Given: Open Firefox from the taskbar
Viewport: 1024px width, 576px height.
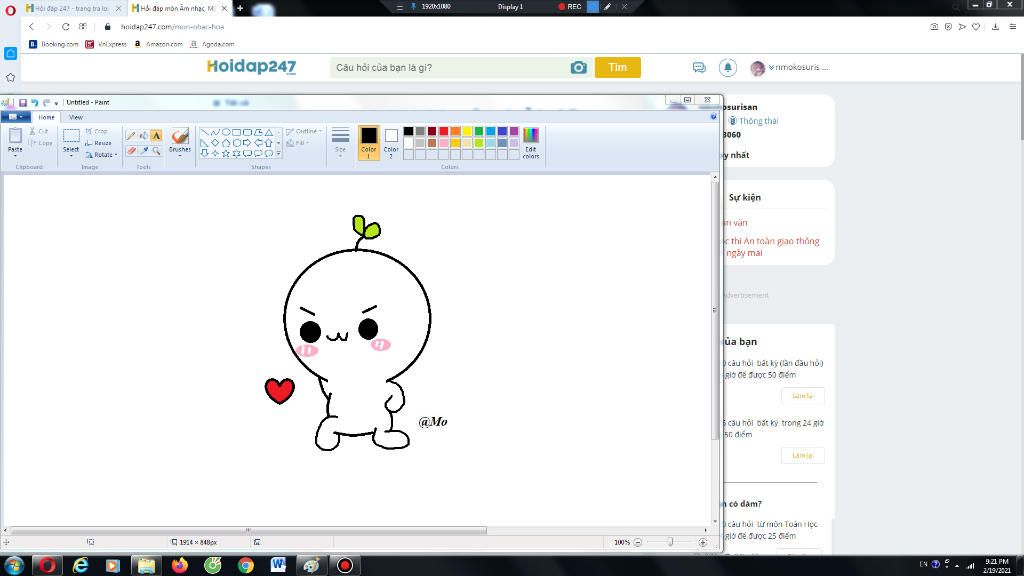Looking at the screenshot, I should pyautogui.click(x=180, y=566).
